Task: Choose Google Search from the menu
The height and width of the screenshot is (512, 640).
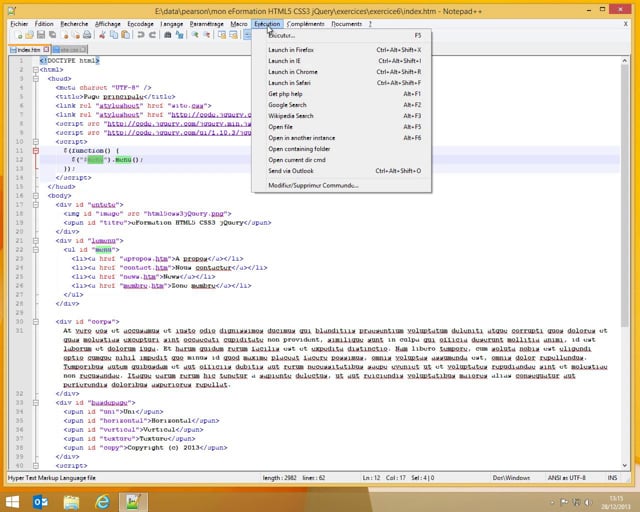Action: [x=342, y=105]
